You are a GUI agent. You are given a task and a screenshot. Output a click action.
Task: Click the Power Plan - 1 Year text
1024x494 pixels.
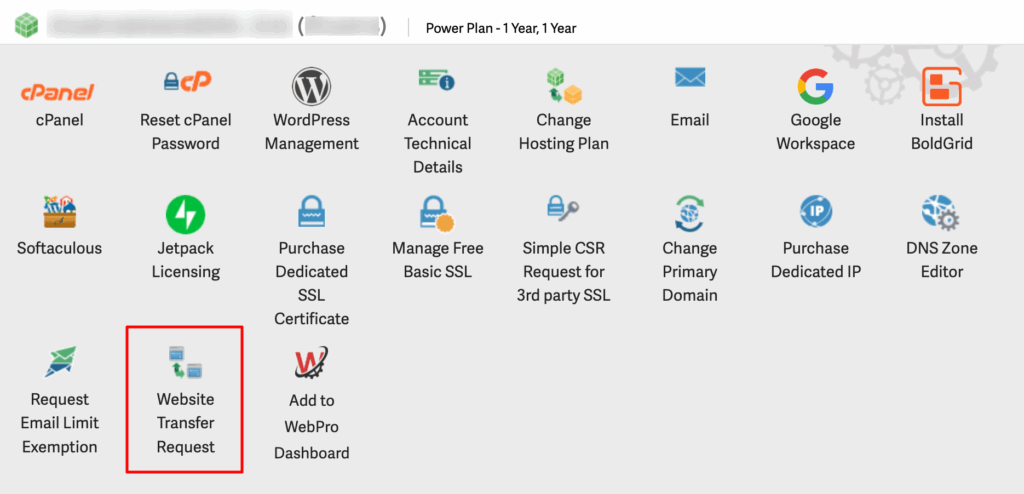coord(501,28)
